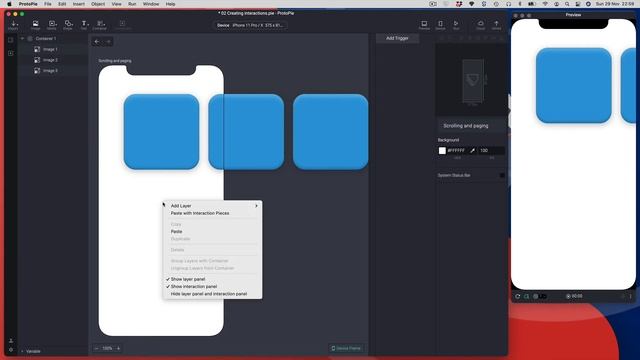The height and width of the screenshot is (360, 640).
Task: Select Container 1 layer
Action: (53, 39)
